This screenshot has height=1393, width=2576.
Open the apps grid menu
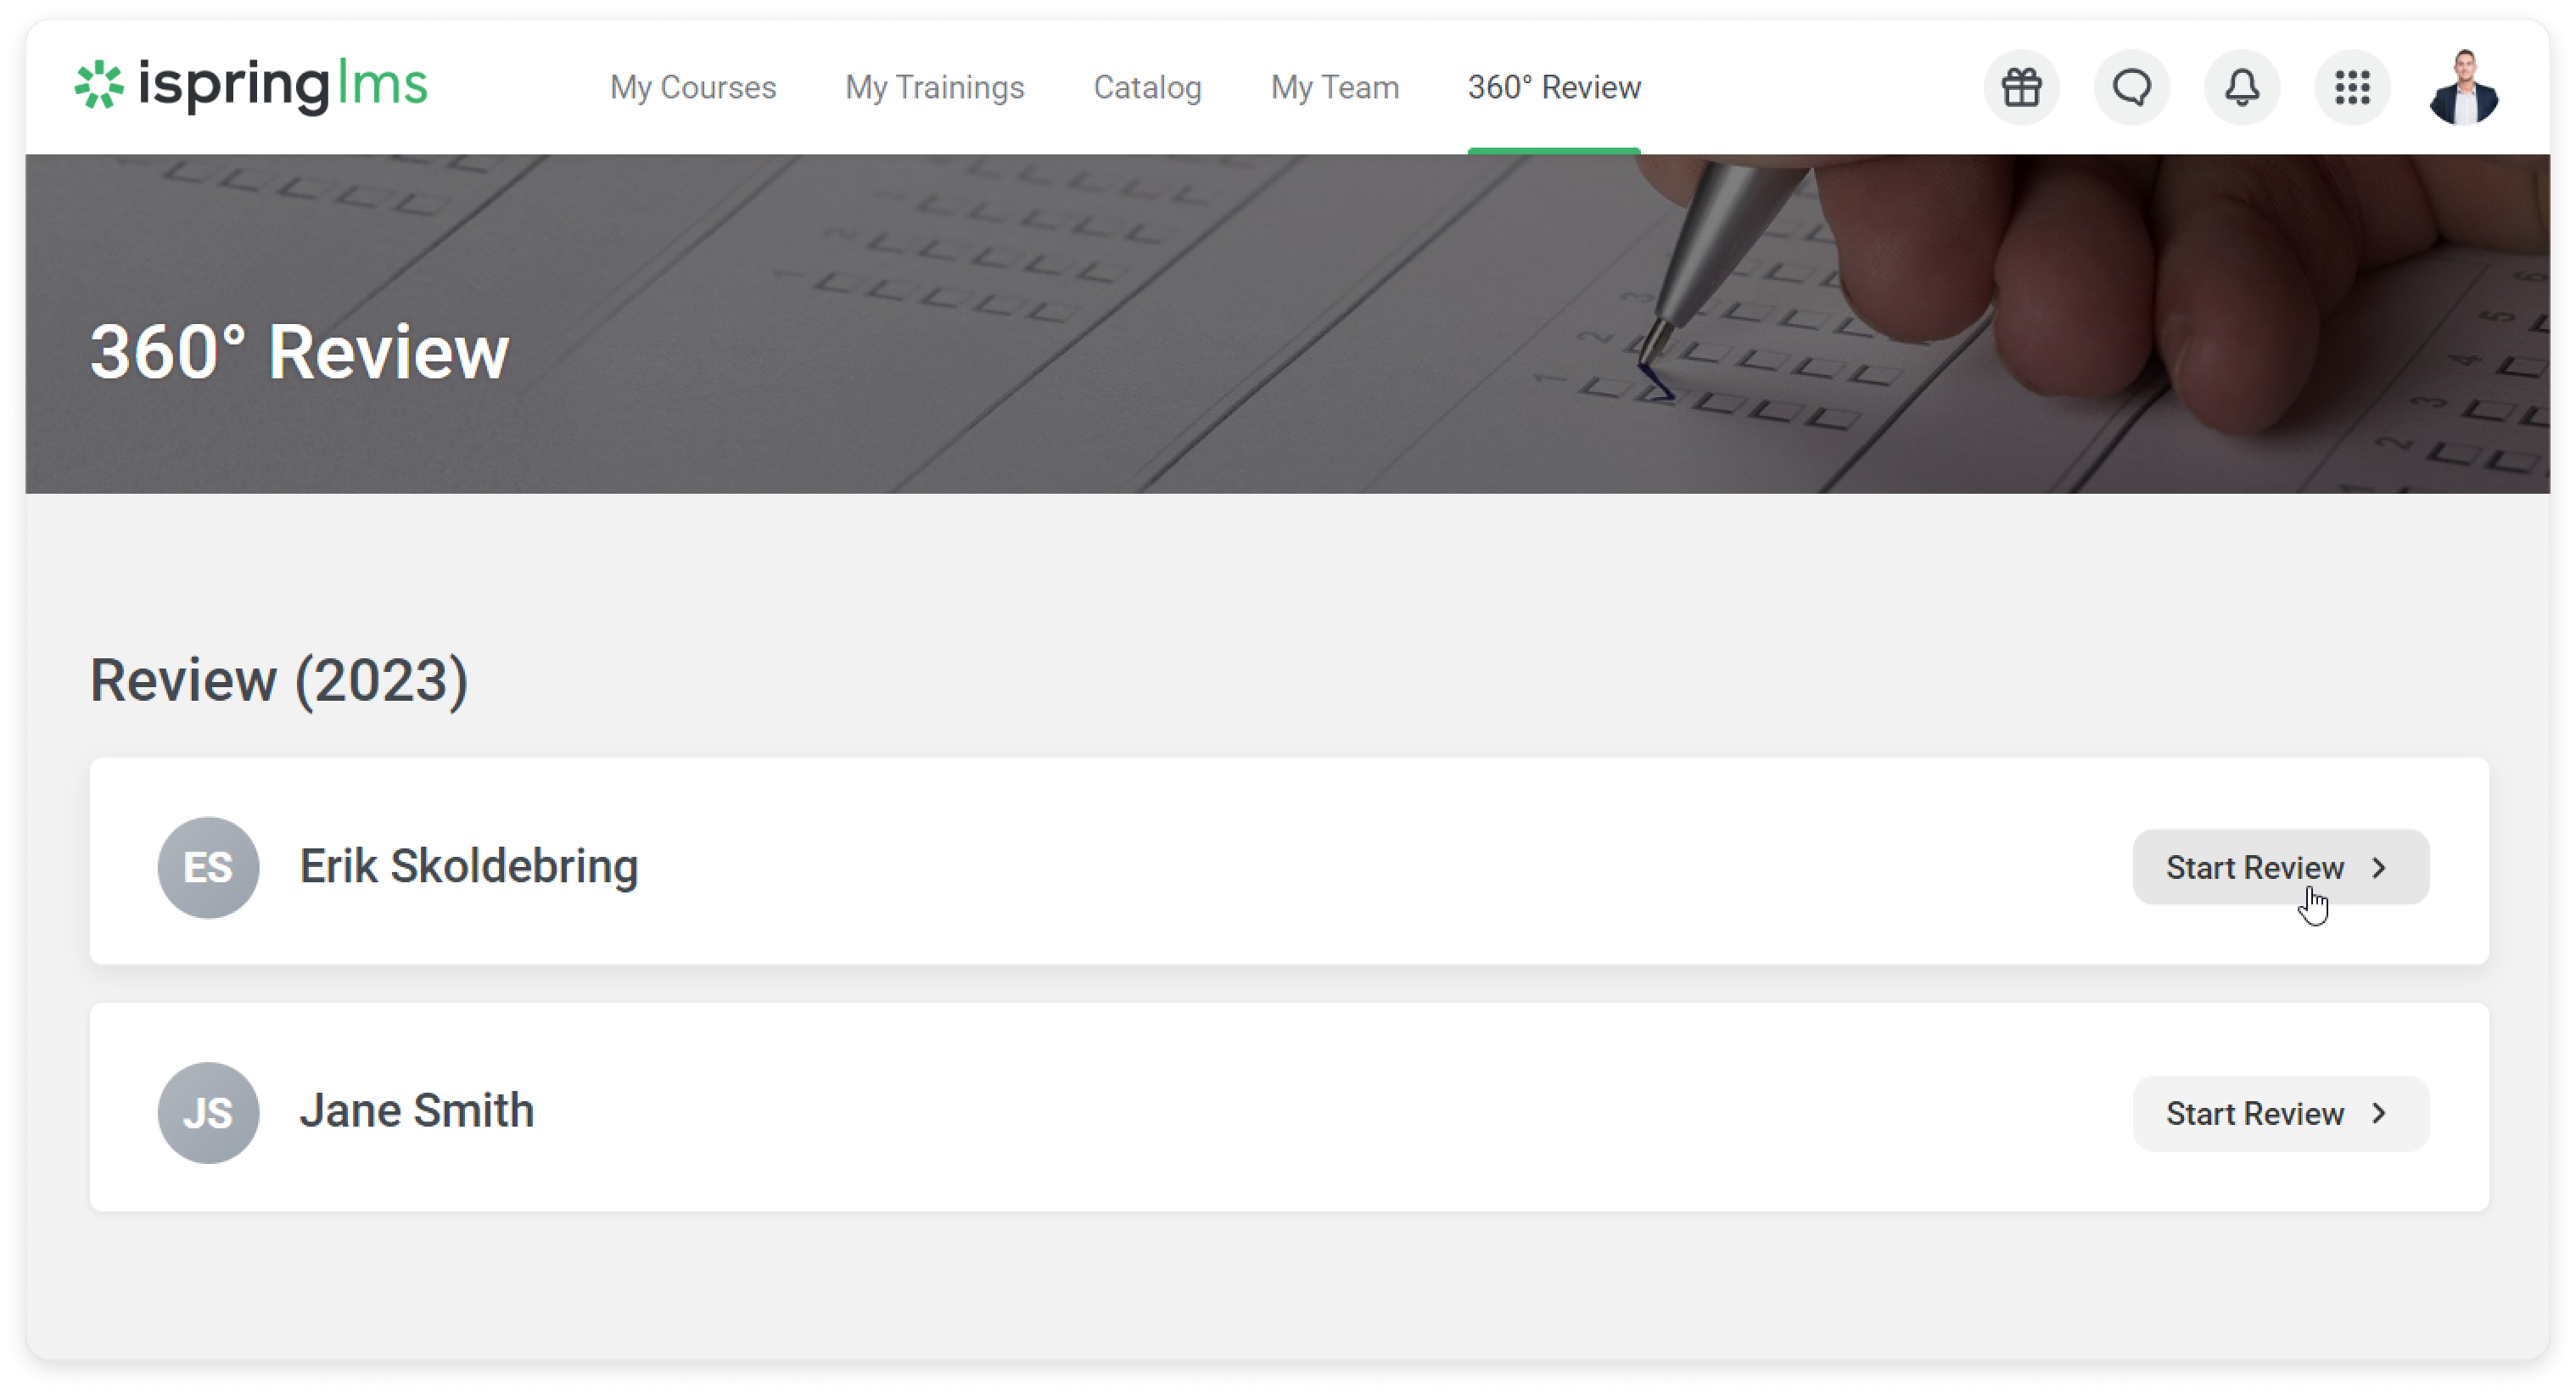click(2352, 87)
